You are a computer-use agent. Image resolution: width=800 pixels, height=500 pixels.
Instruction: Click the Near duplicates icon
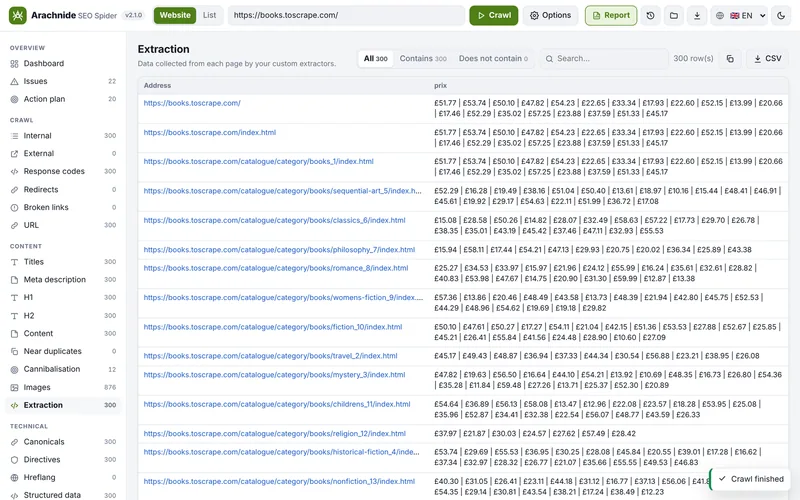point(14,352)
